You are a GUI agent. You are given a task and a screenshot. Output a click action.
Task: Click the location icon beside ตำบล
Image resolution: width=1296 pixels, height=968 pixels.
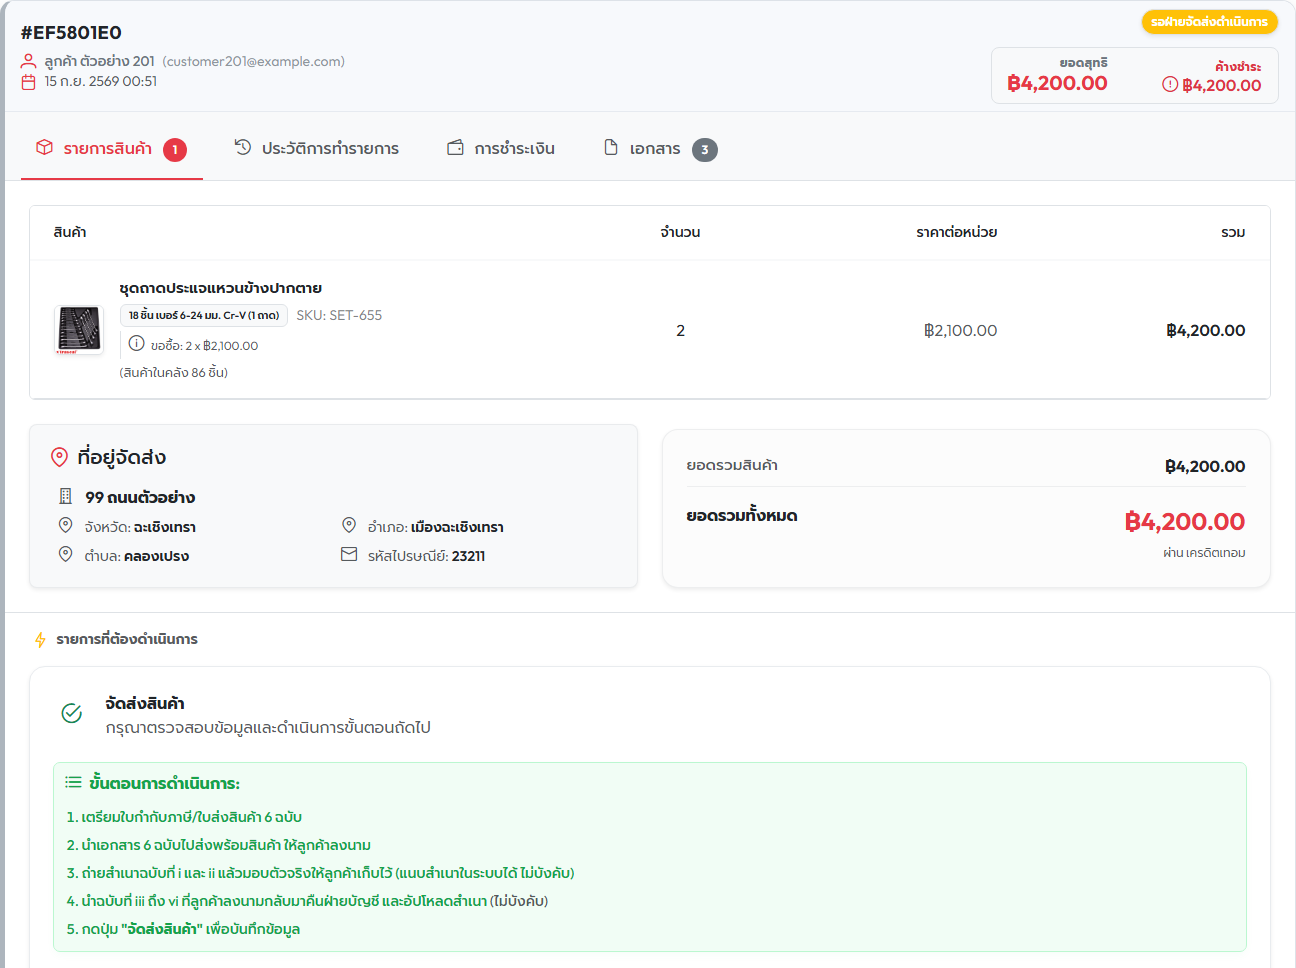click(66, 555)
